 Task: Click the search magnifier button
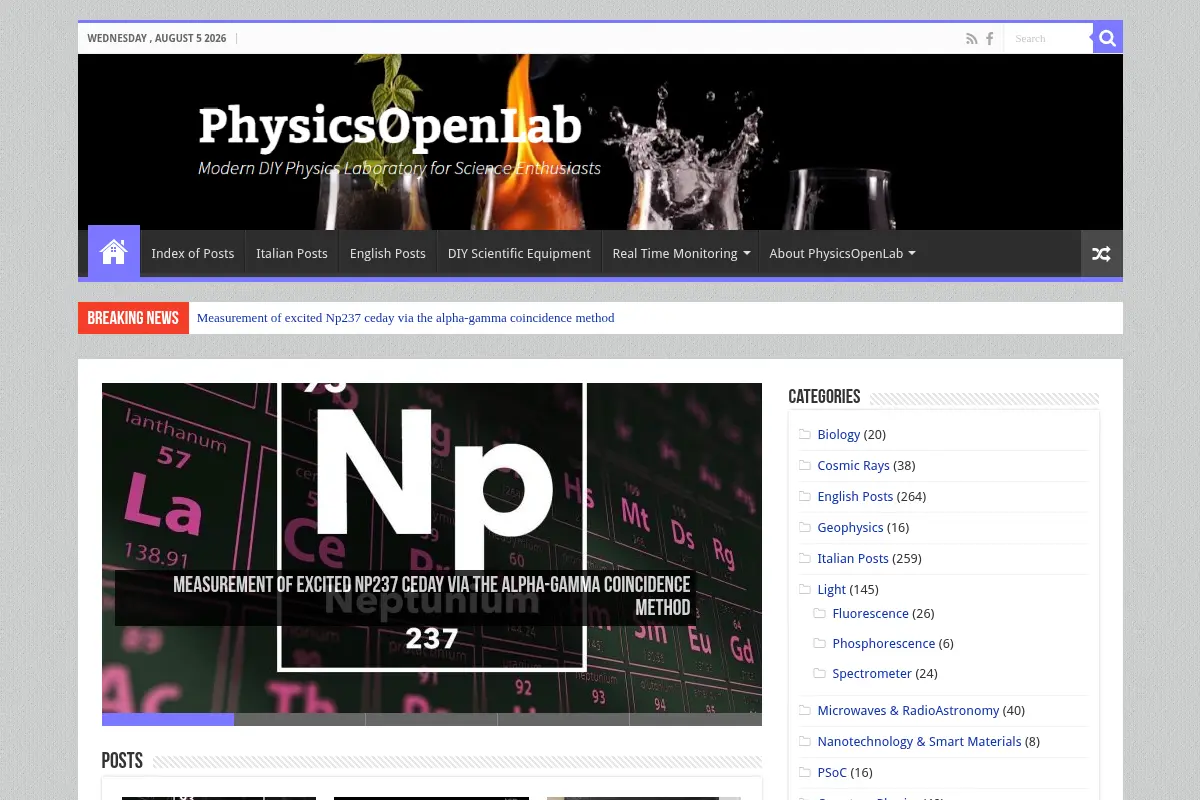tap(1107, 39)
